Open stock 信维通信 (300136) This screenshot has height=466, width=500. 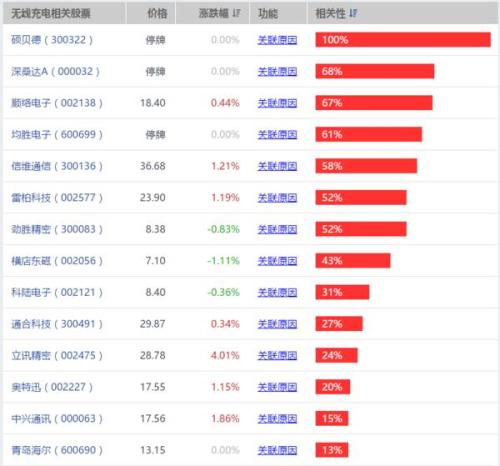(x=57, y=166)
